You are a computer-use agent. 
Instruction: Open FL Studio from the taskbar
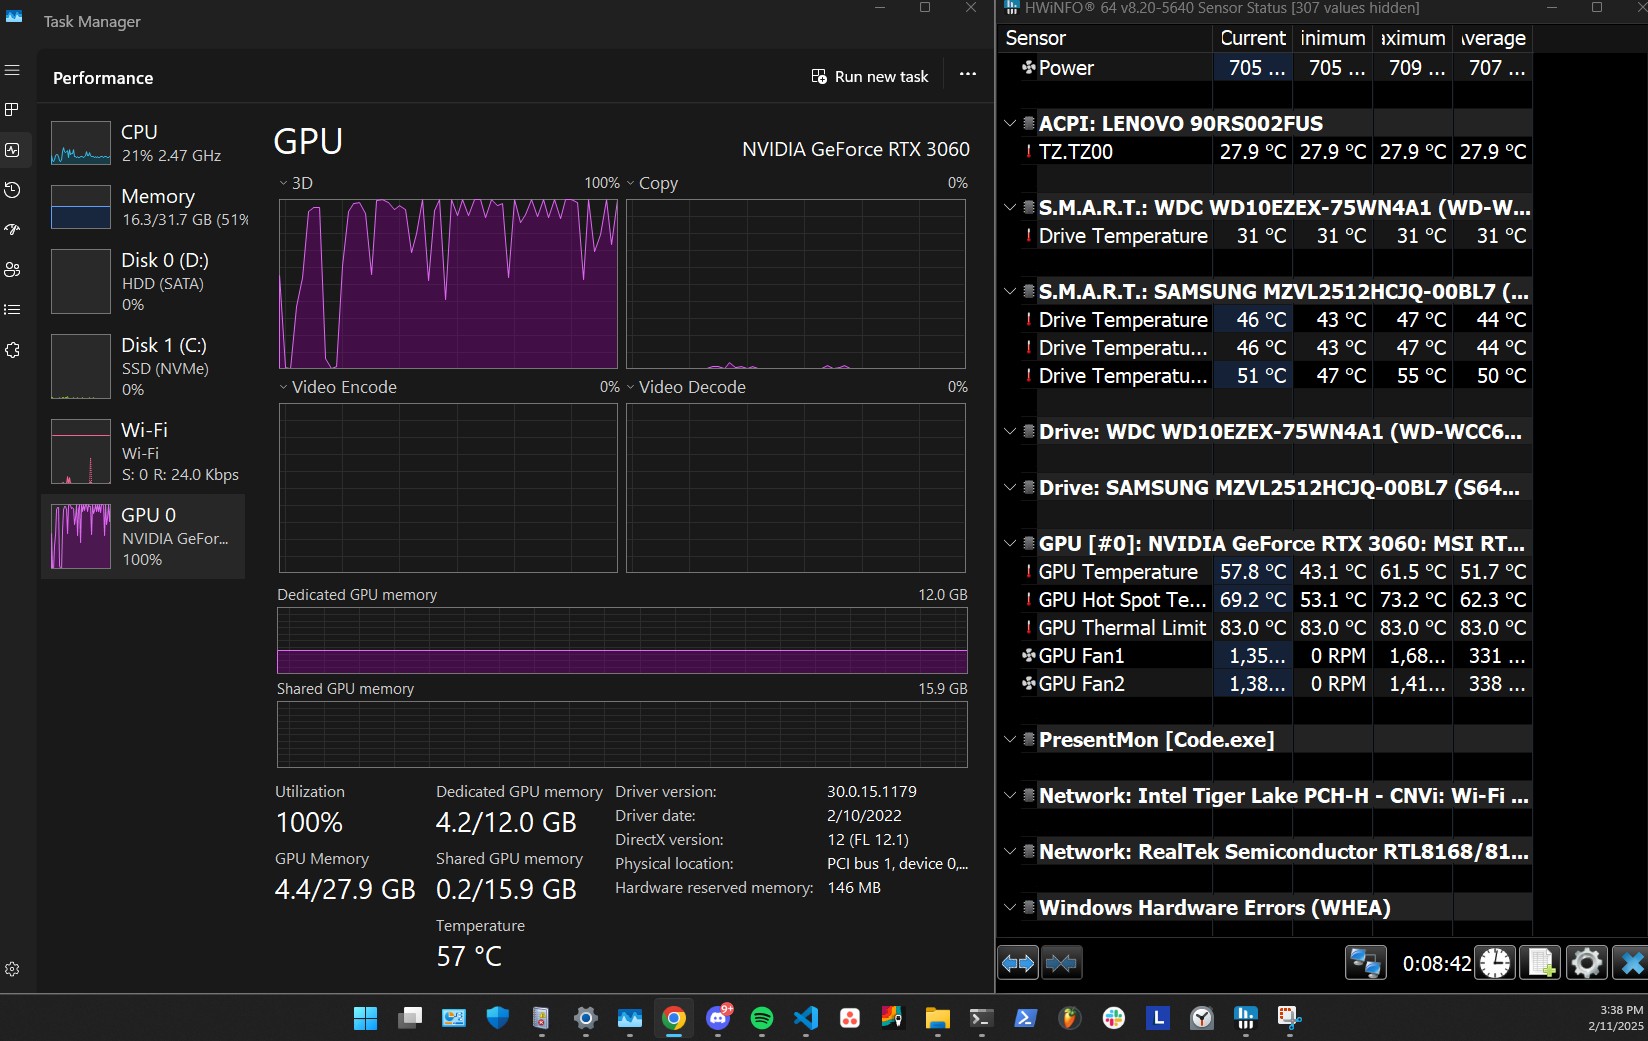coord(1070,1018)
